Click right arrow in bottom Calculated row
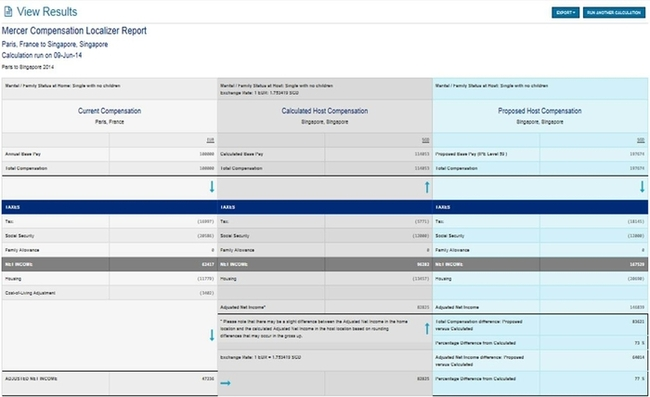 click(x=226, y=383)
